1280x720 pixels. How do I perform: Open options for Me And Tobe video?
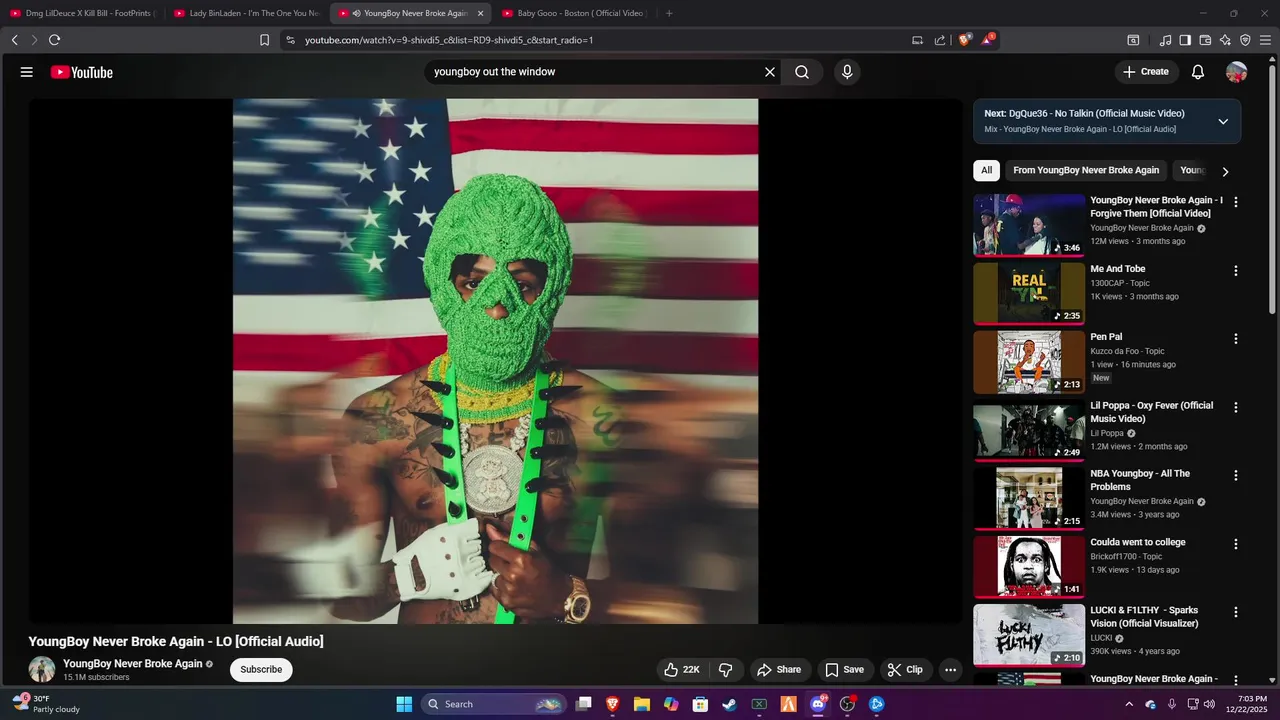point(1236,271)
